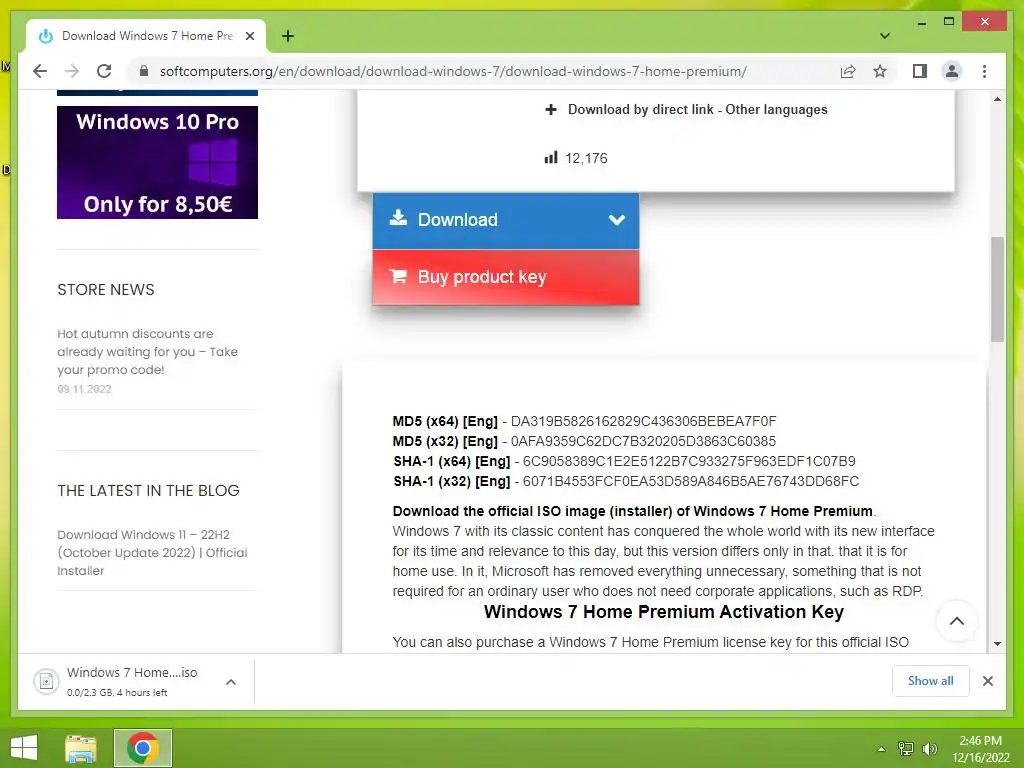Open the Chrome three-dot menu
1024x768 pixels.
[x=984, y=71]
